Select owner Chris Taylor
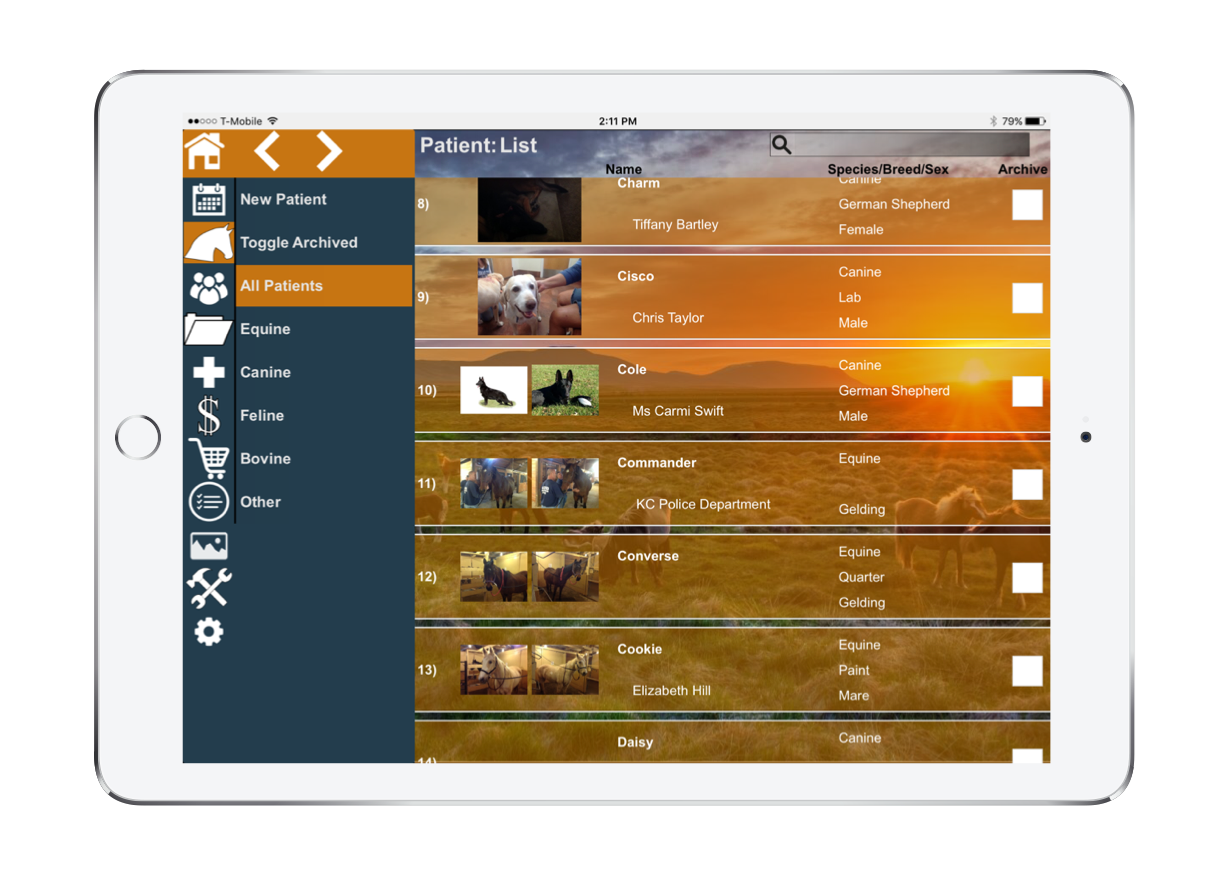Screen dimensions: 1209x875 [668, 317]
